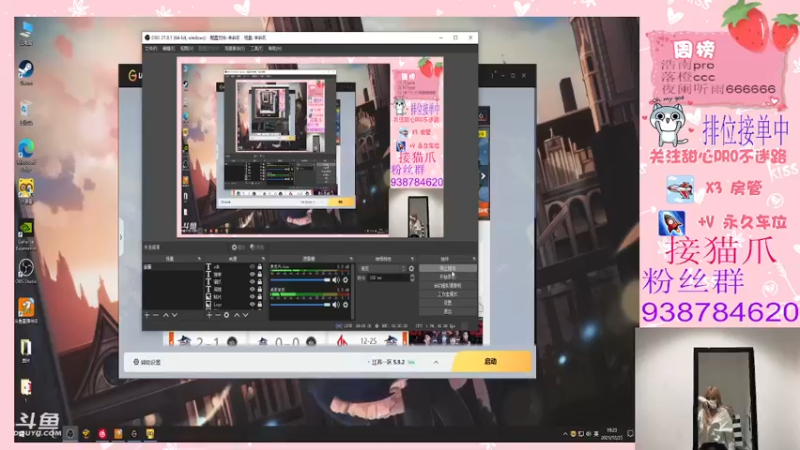Open the scene transition type dropdown
800x450 pixels.
pyautogui.click(x=382, y=268)
